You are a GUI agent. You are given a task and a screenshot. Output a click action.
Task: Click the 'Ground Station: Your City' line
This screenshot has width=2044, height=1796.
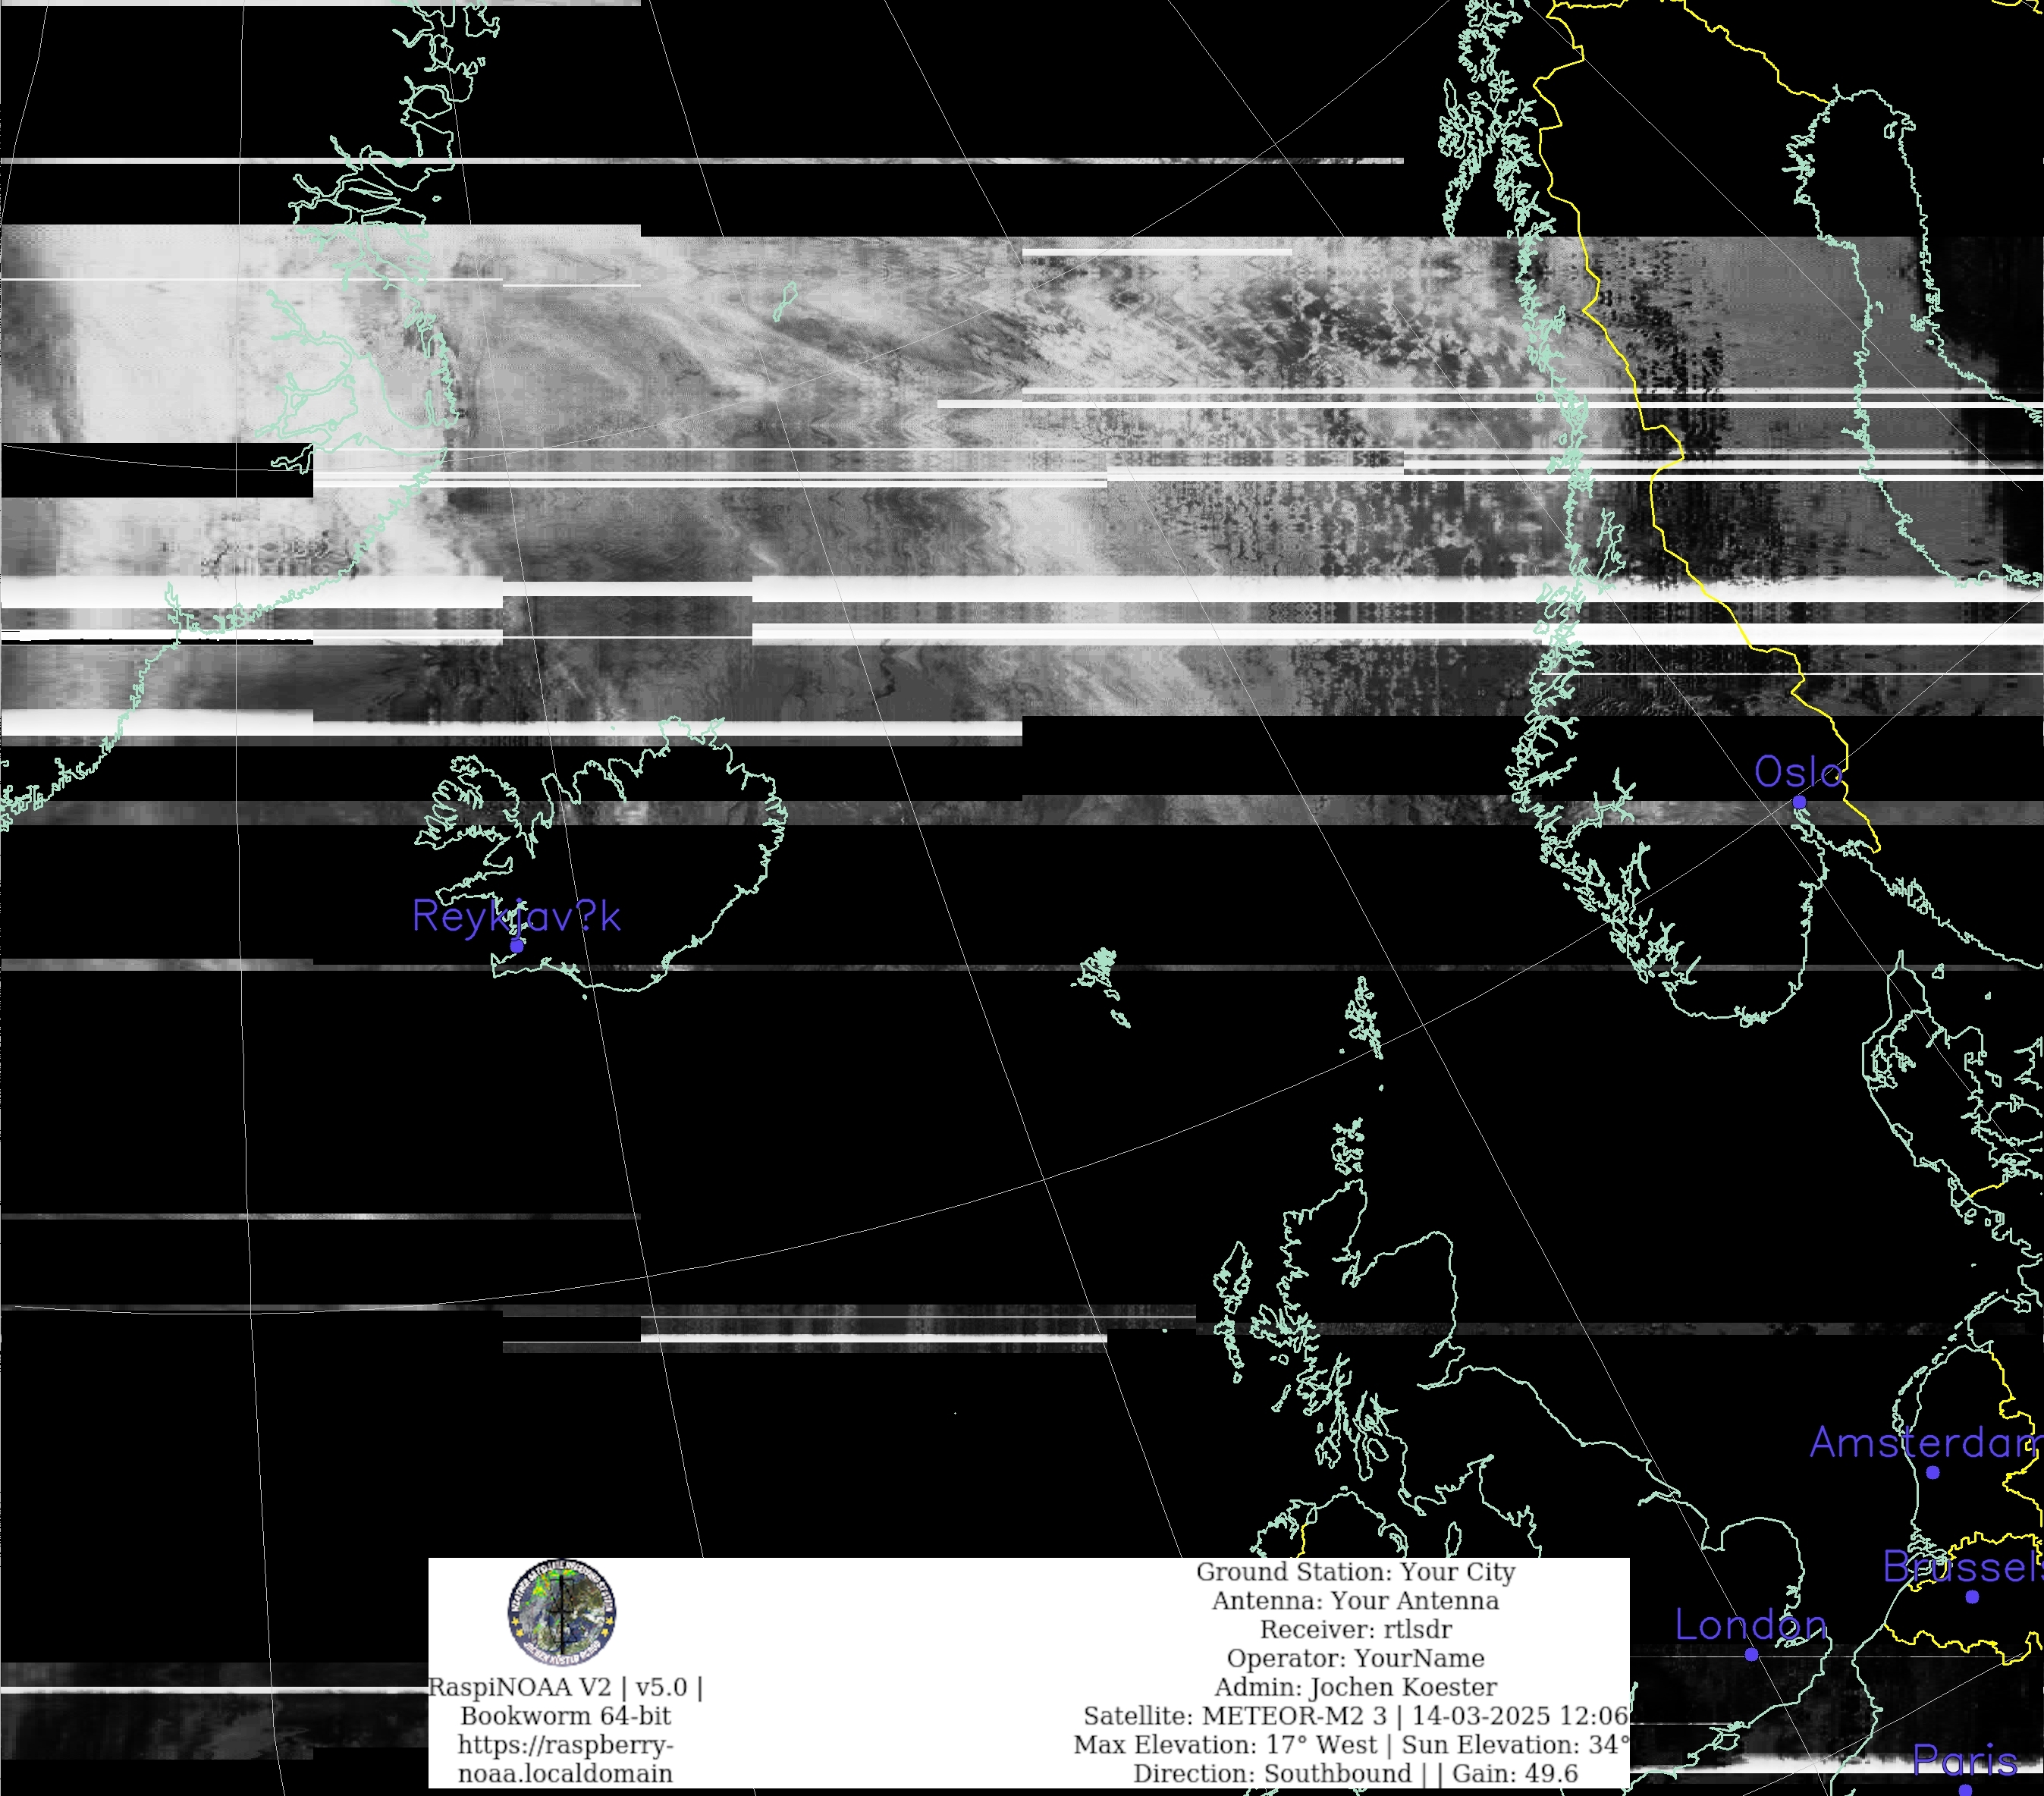tap(1355, 1572)
